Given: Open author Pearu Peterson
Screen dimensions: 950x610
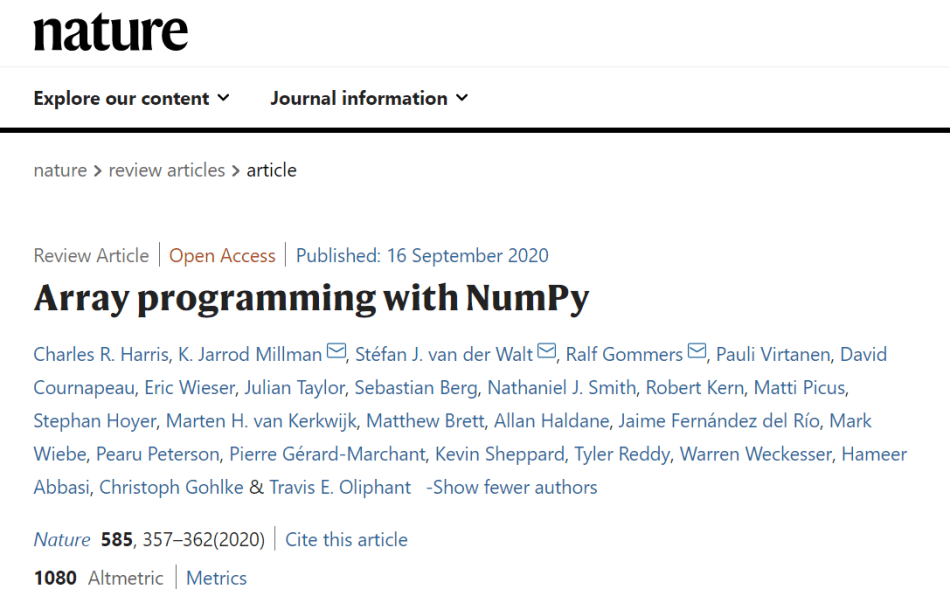Looking at the screenshot, I should tap(158, 454).
